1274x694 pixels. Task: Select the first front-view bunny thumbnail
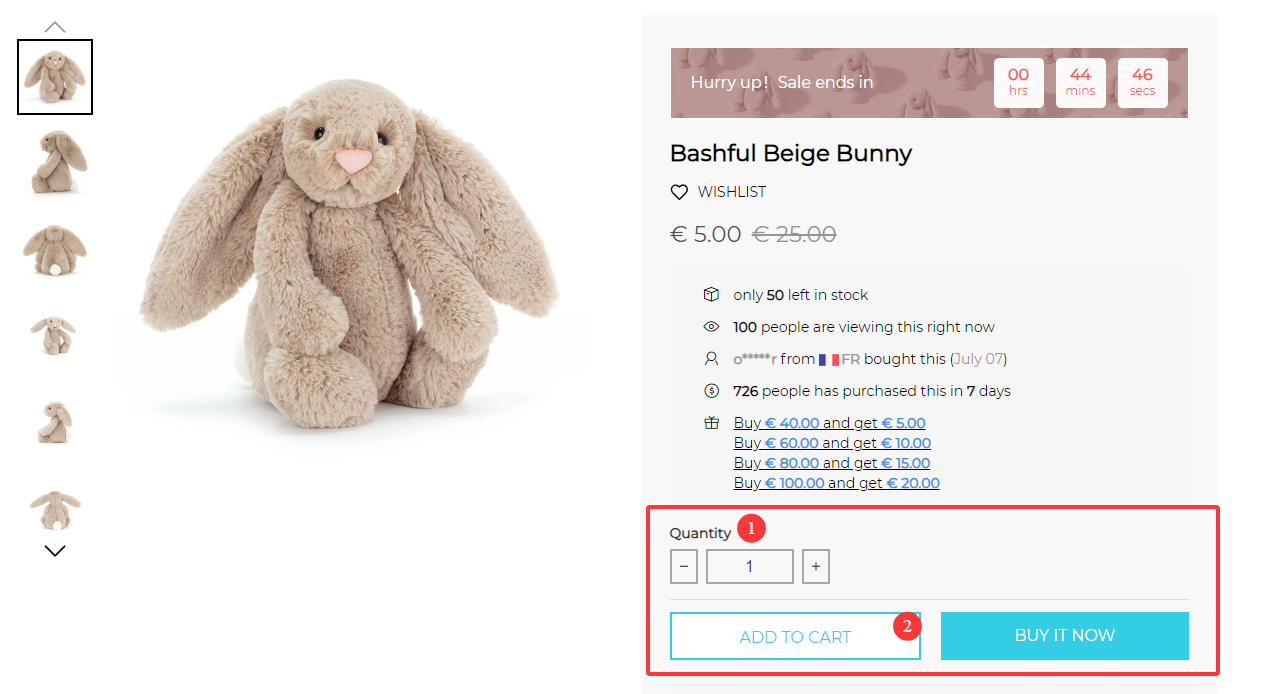pyautogui.click(x=55, y=77)
